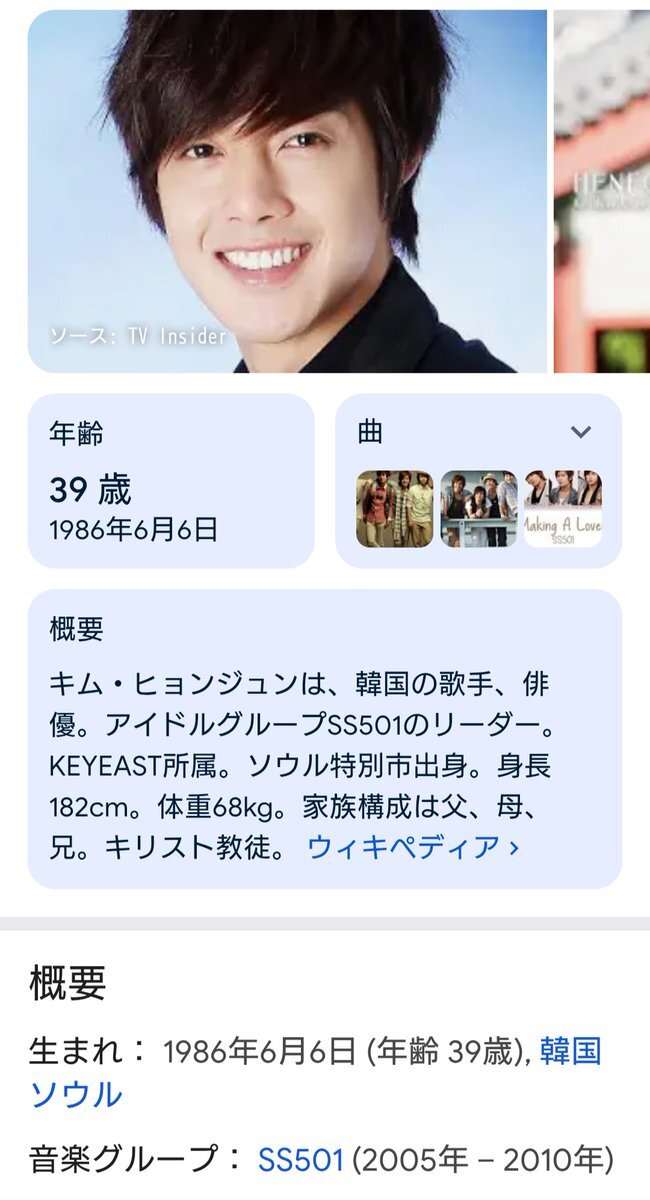
Task: Tap the birthdate 1986年6月6日 in the age card
Action: (x=133, y=530)
